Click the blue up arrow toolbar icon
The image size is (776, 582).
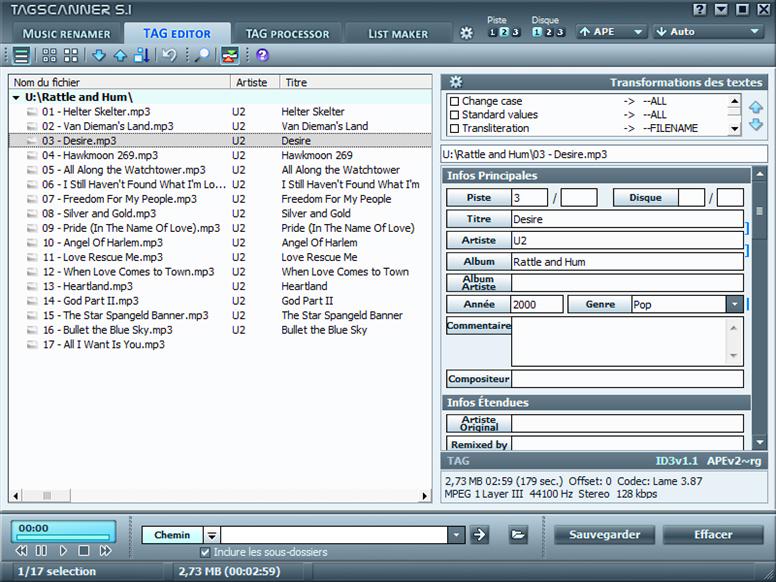(x=120, y=55)
